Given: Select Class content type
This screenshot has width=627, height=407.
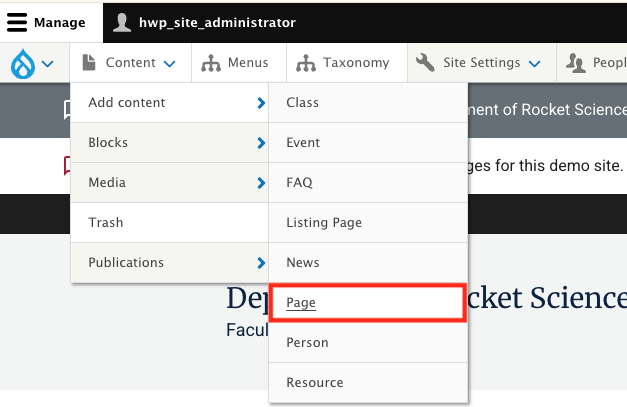Looking at the screenshot, I should 368,103.
